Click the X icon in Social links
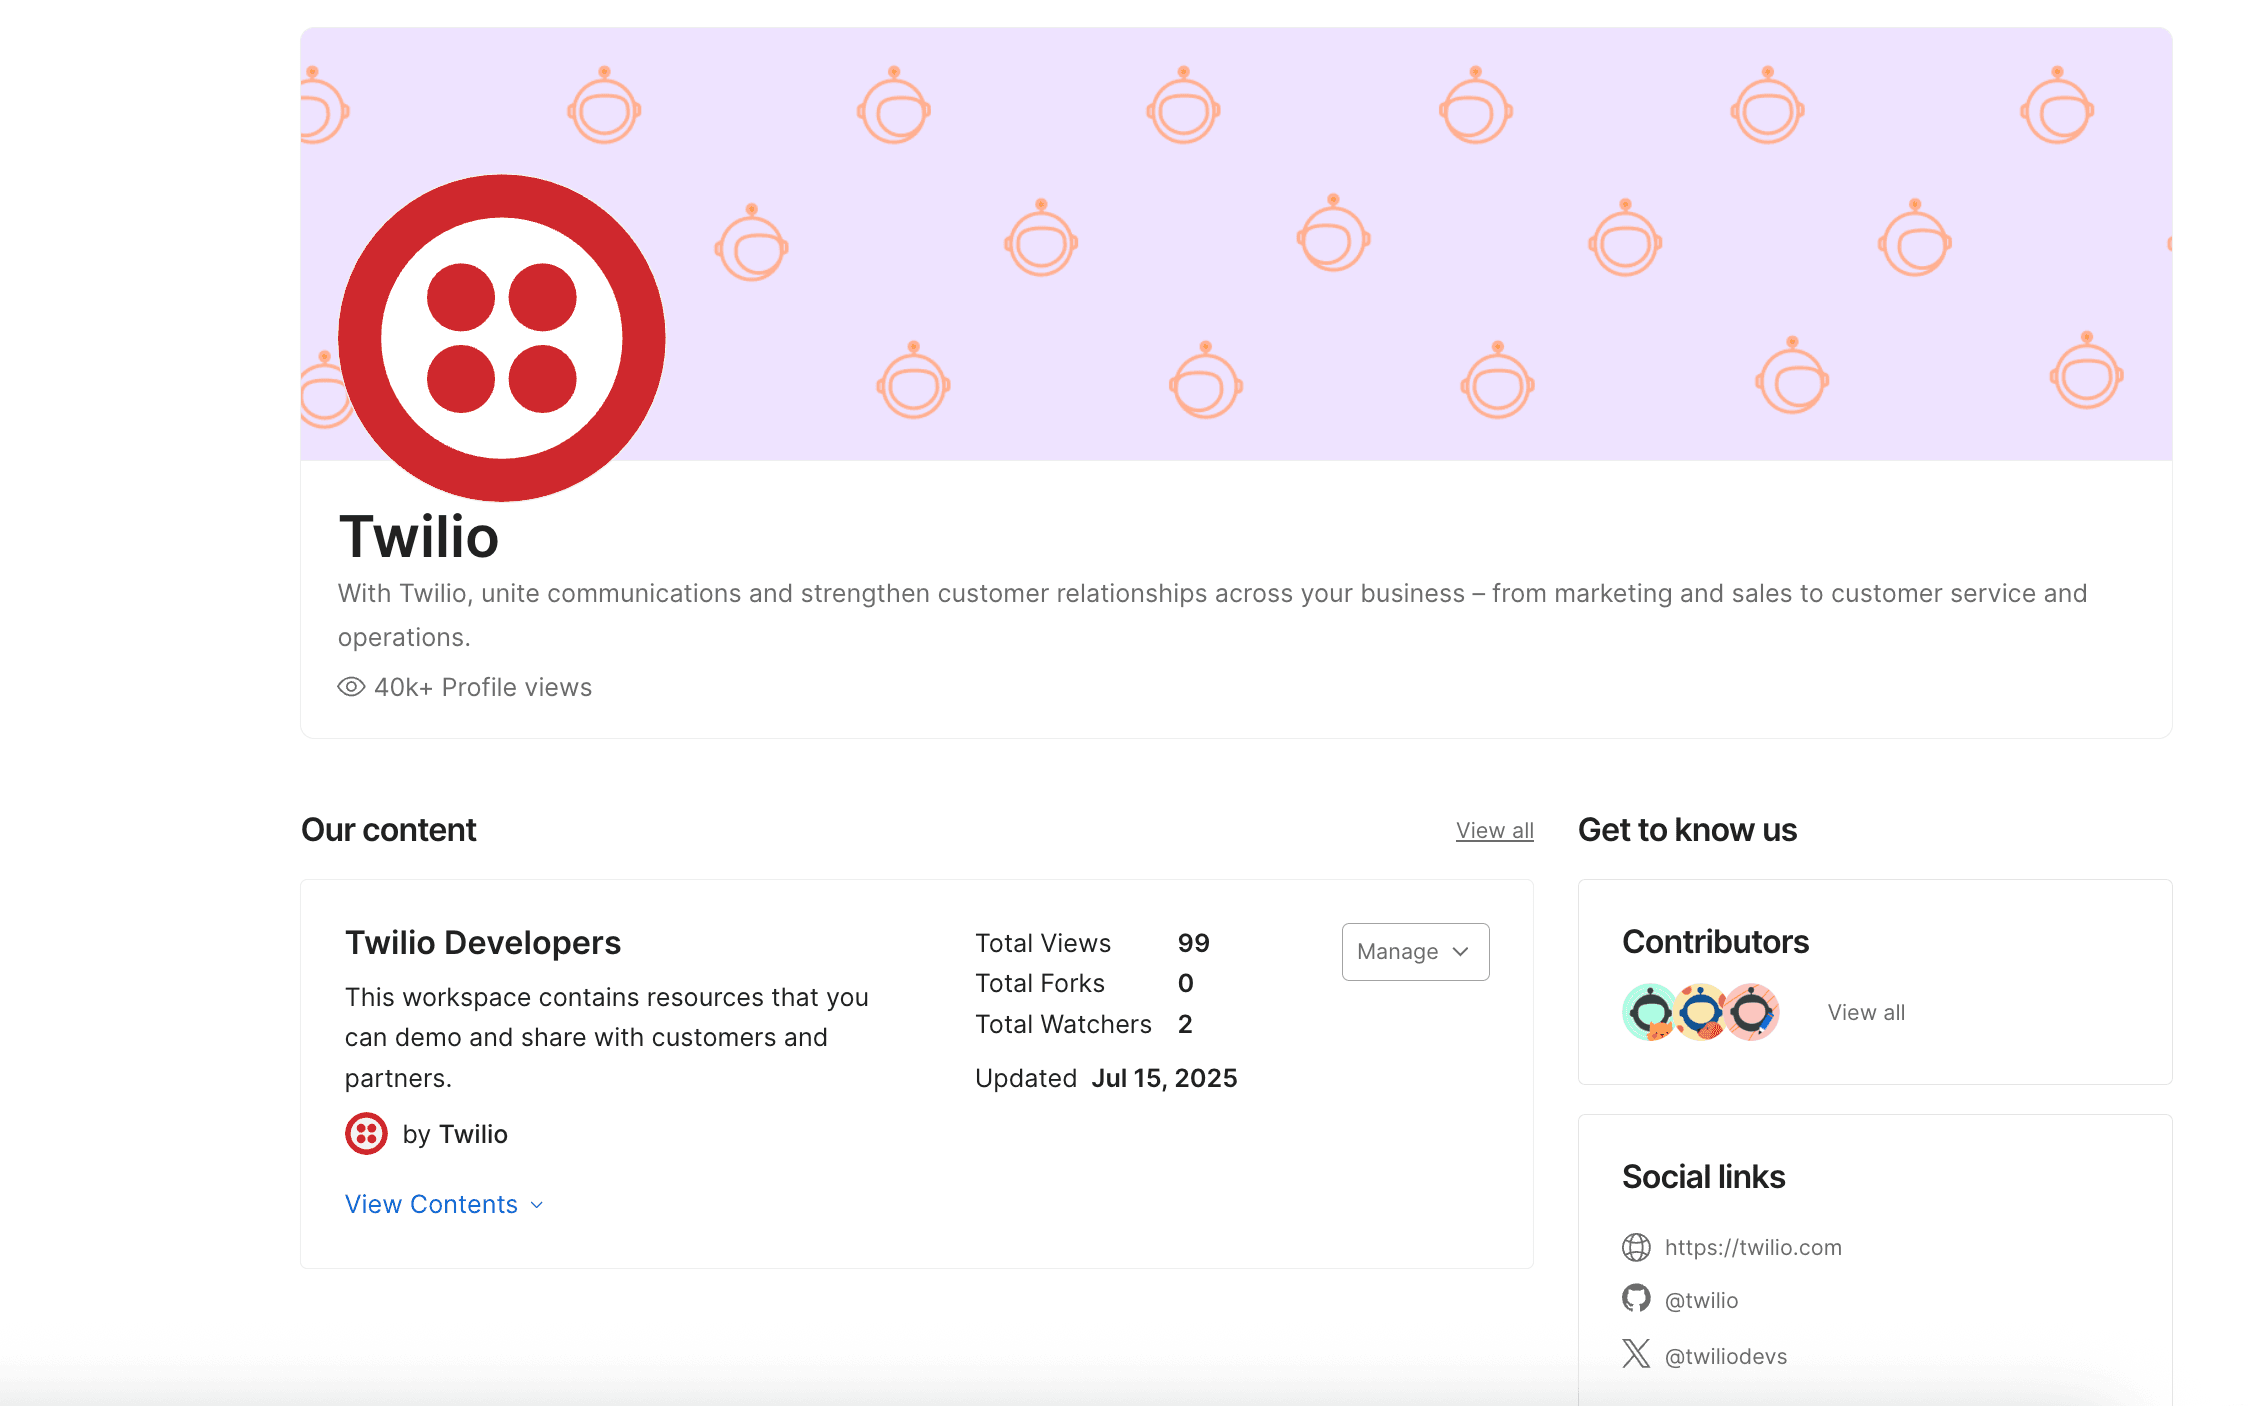 (x=1636, y=1354)
